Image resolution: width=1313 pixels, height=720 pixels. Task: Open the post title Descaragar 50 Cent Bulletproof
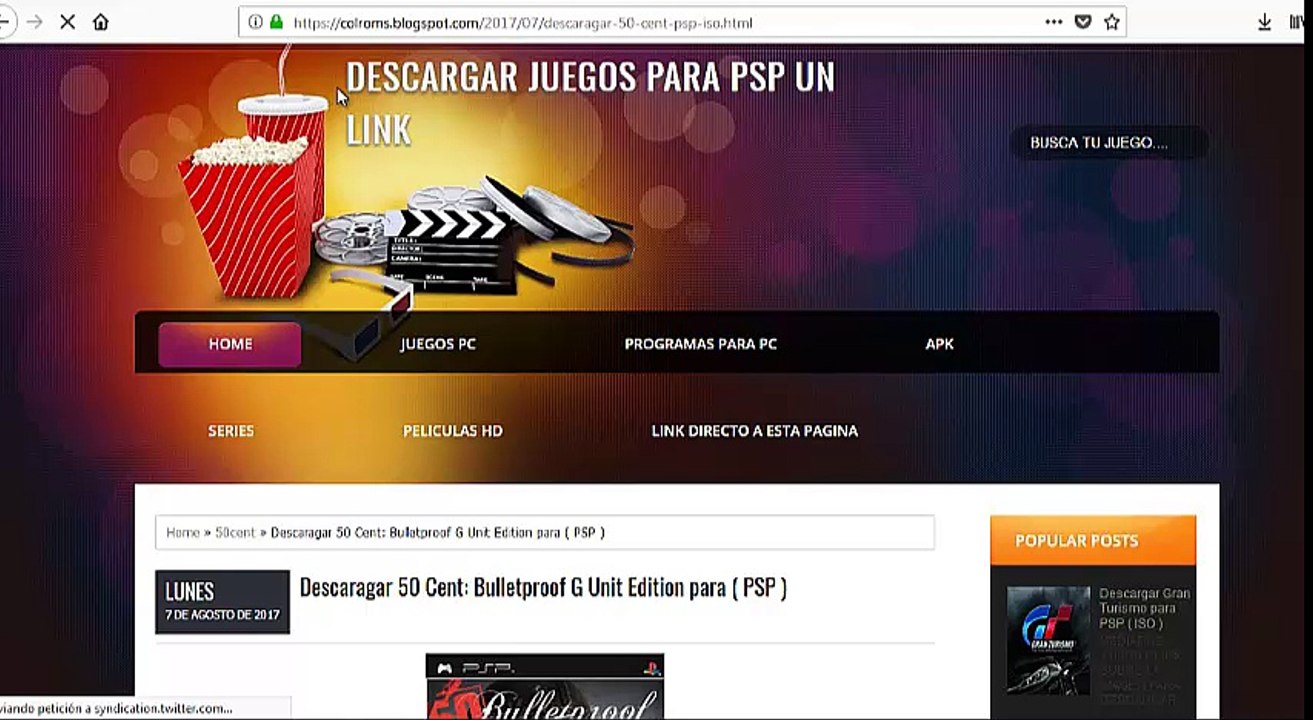coord(543,588)
